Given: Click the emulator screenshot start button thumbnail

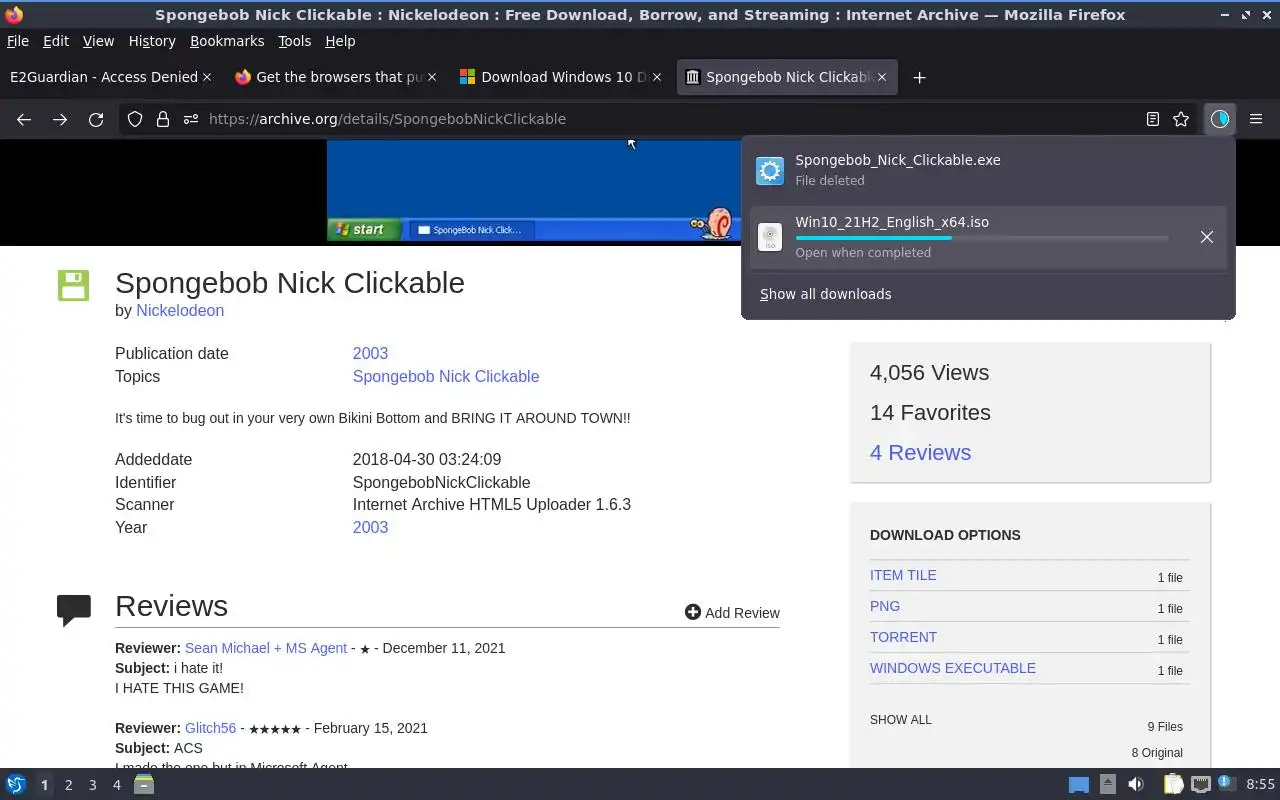Looking at the screenshot, I should click(x=366, y=229).
